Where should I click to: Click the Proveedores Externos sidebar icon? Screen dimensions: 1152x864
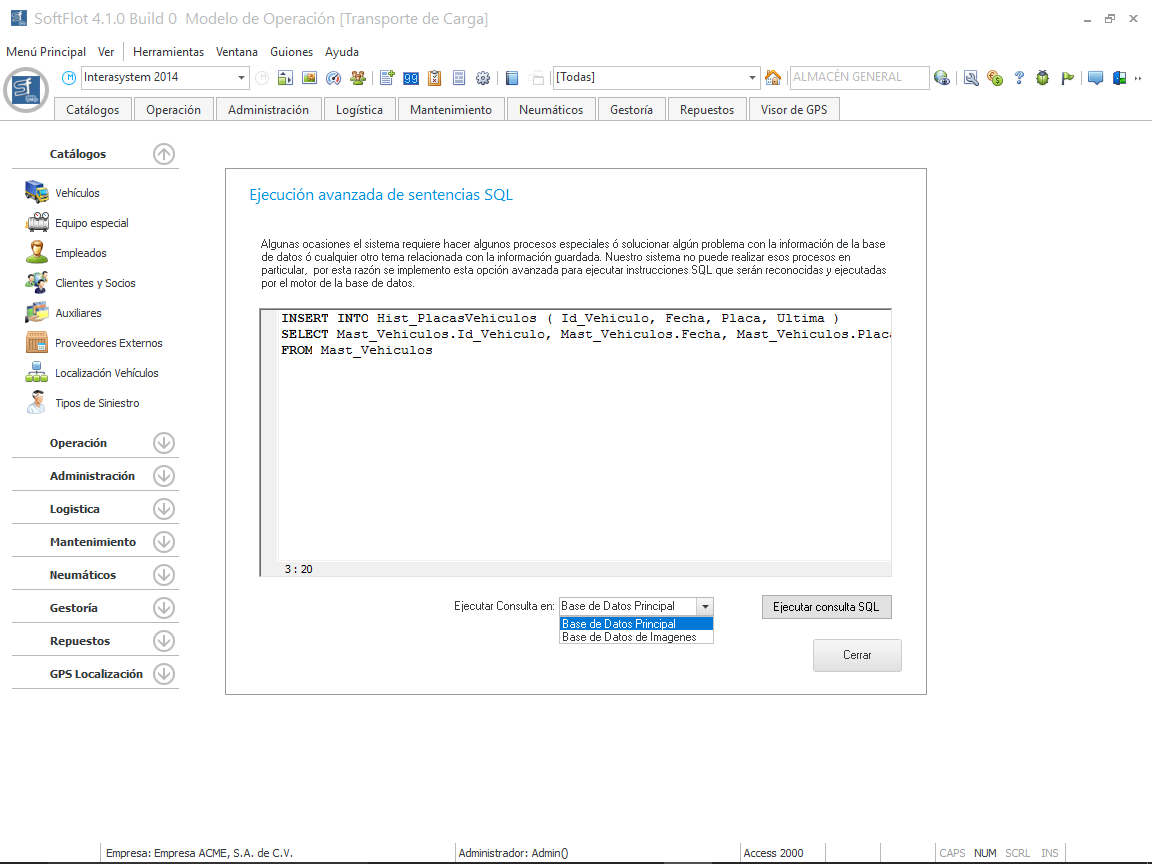click(37, 343)
